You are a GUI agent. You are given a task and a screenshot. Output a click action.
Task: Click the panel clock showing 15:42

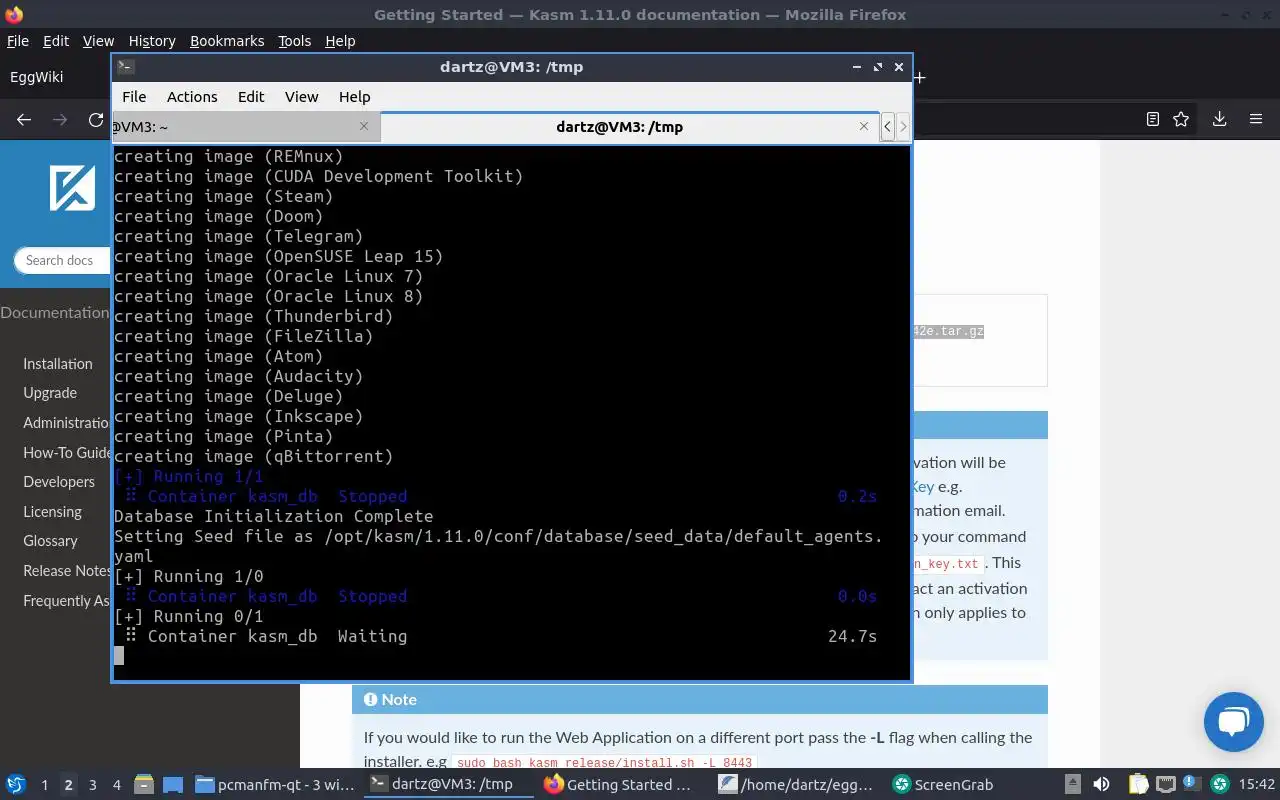tap(1257, 785)
